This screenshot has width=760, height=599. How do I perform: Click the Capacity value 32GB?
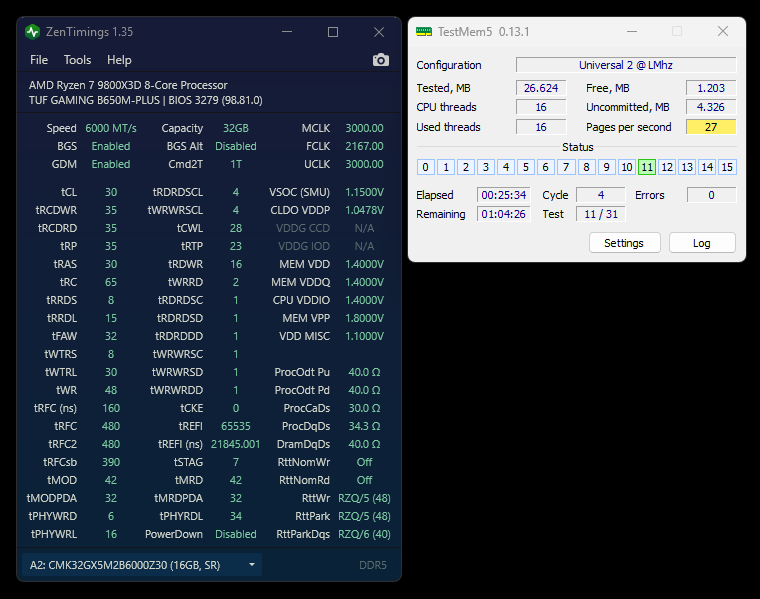click(236, 128)
